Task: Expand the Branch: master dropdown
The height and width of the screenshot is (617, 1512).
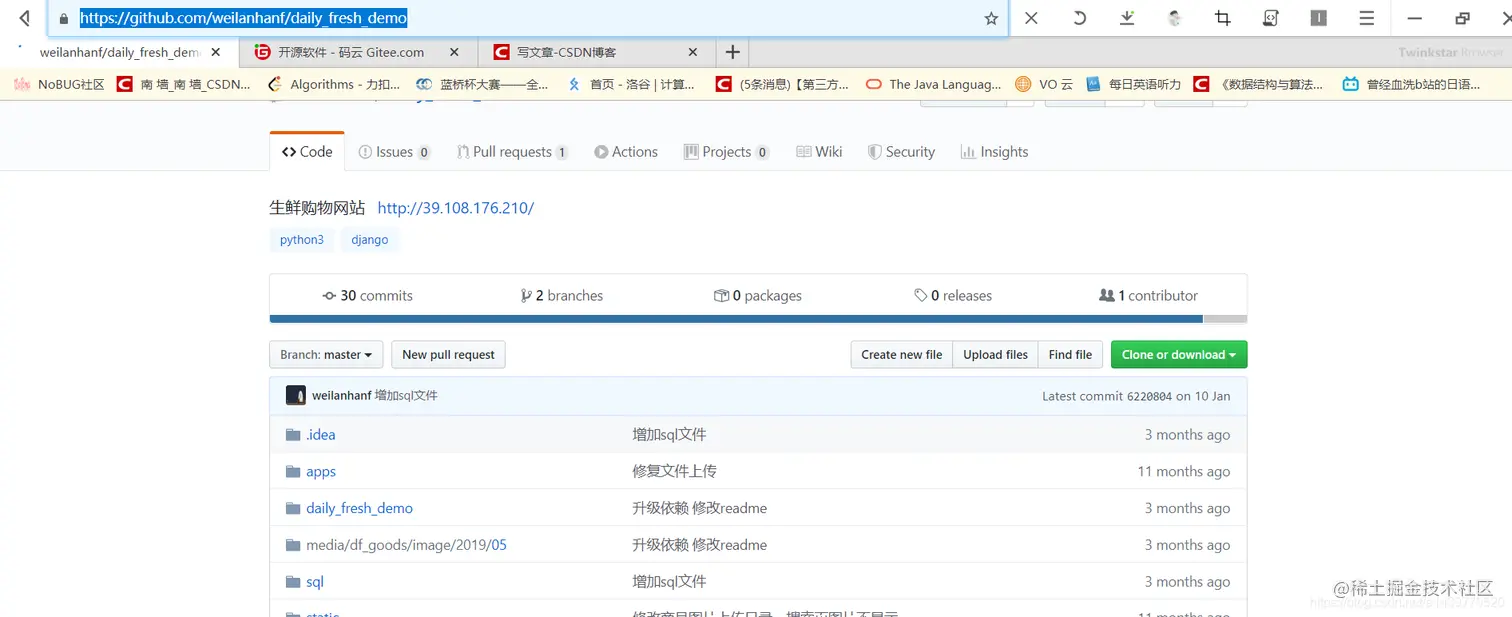Action: tap(326, 355)
